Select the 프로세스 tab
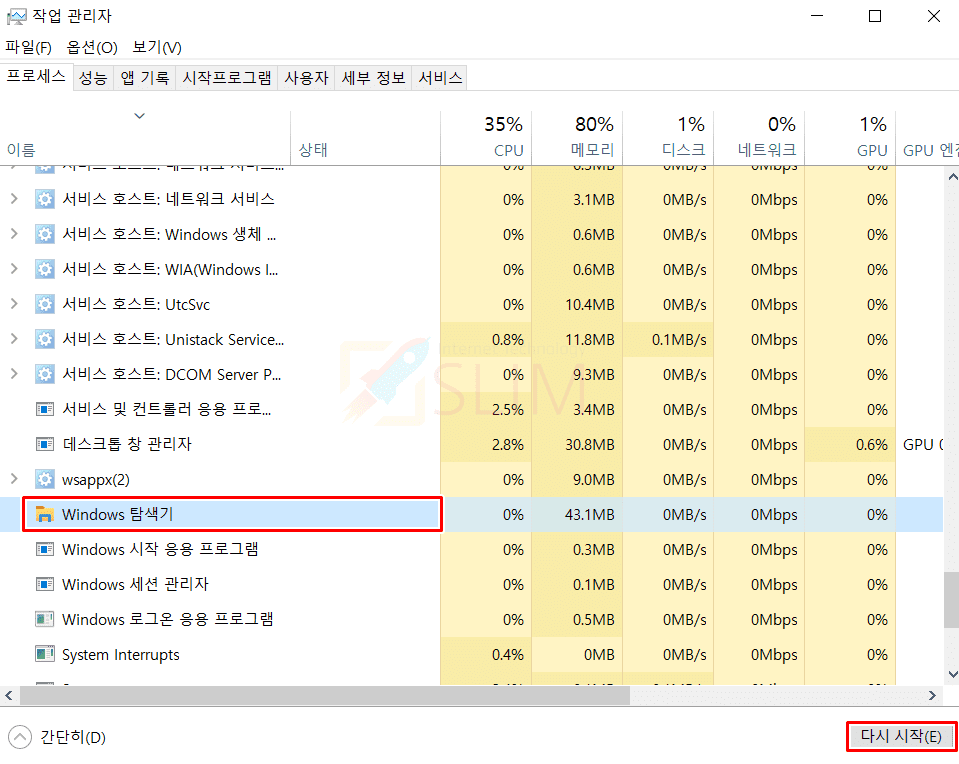 tap(36, 76)
